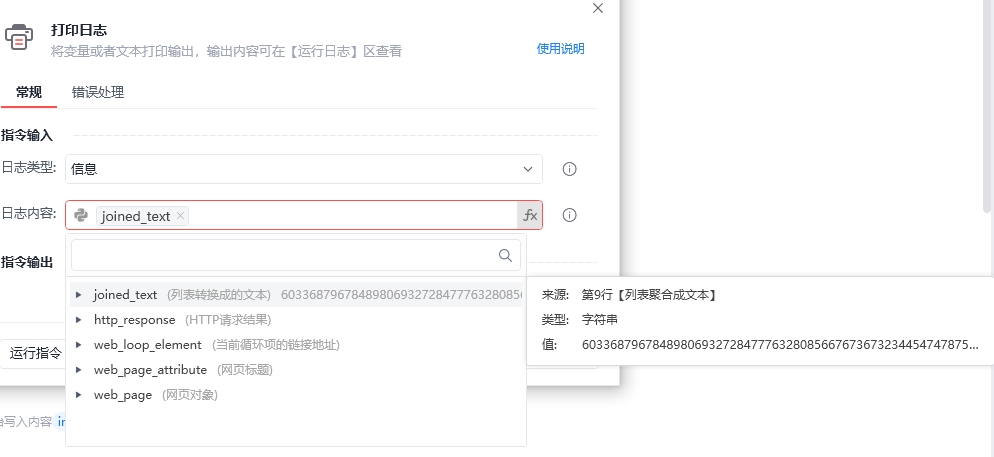Click the tooltip value starting 603368796

pyautogui.click(x=780, y=345)
